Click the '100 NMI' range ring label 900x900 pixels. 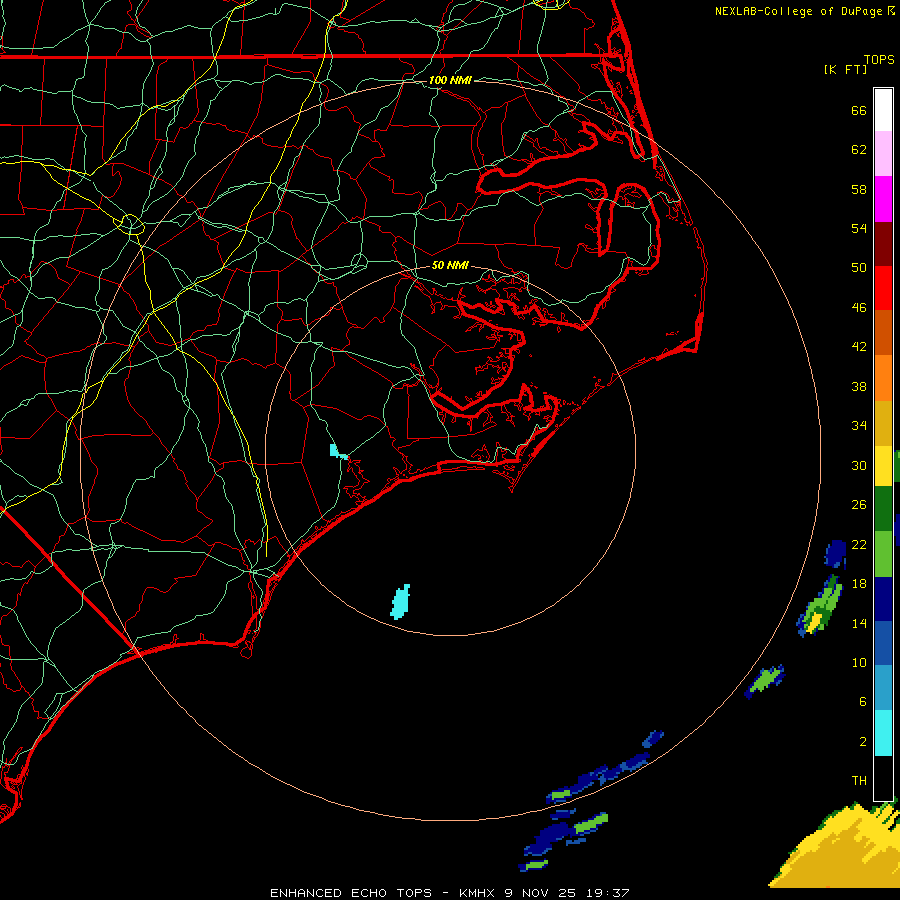click(450, 80)
